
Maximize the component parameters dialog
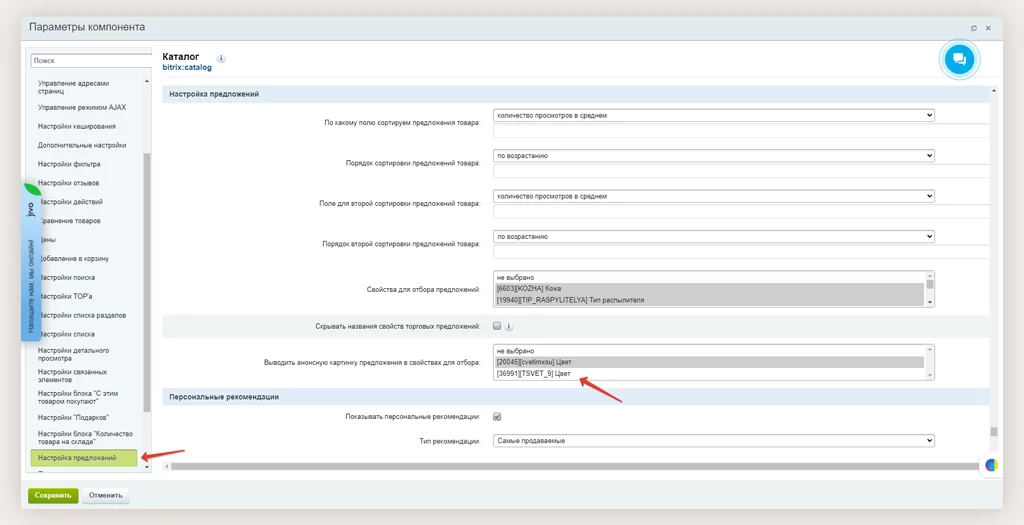pos(974,28)
